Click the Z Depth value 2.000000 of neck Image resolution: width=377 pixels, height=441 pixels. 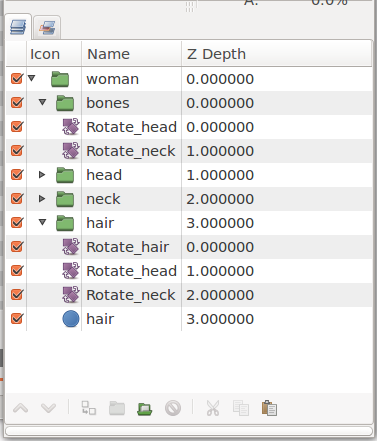220,199
